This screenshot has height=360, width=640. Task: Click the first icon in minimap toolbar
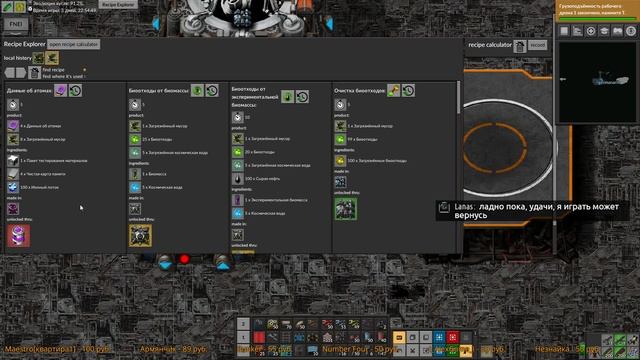click(564, 31)
